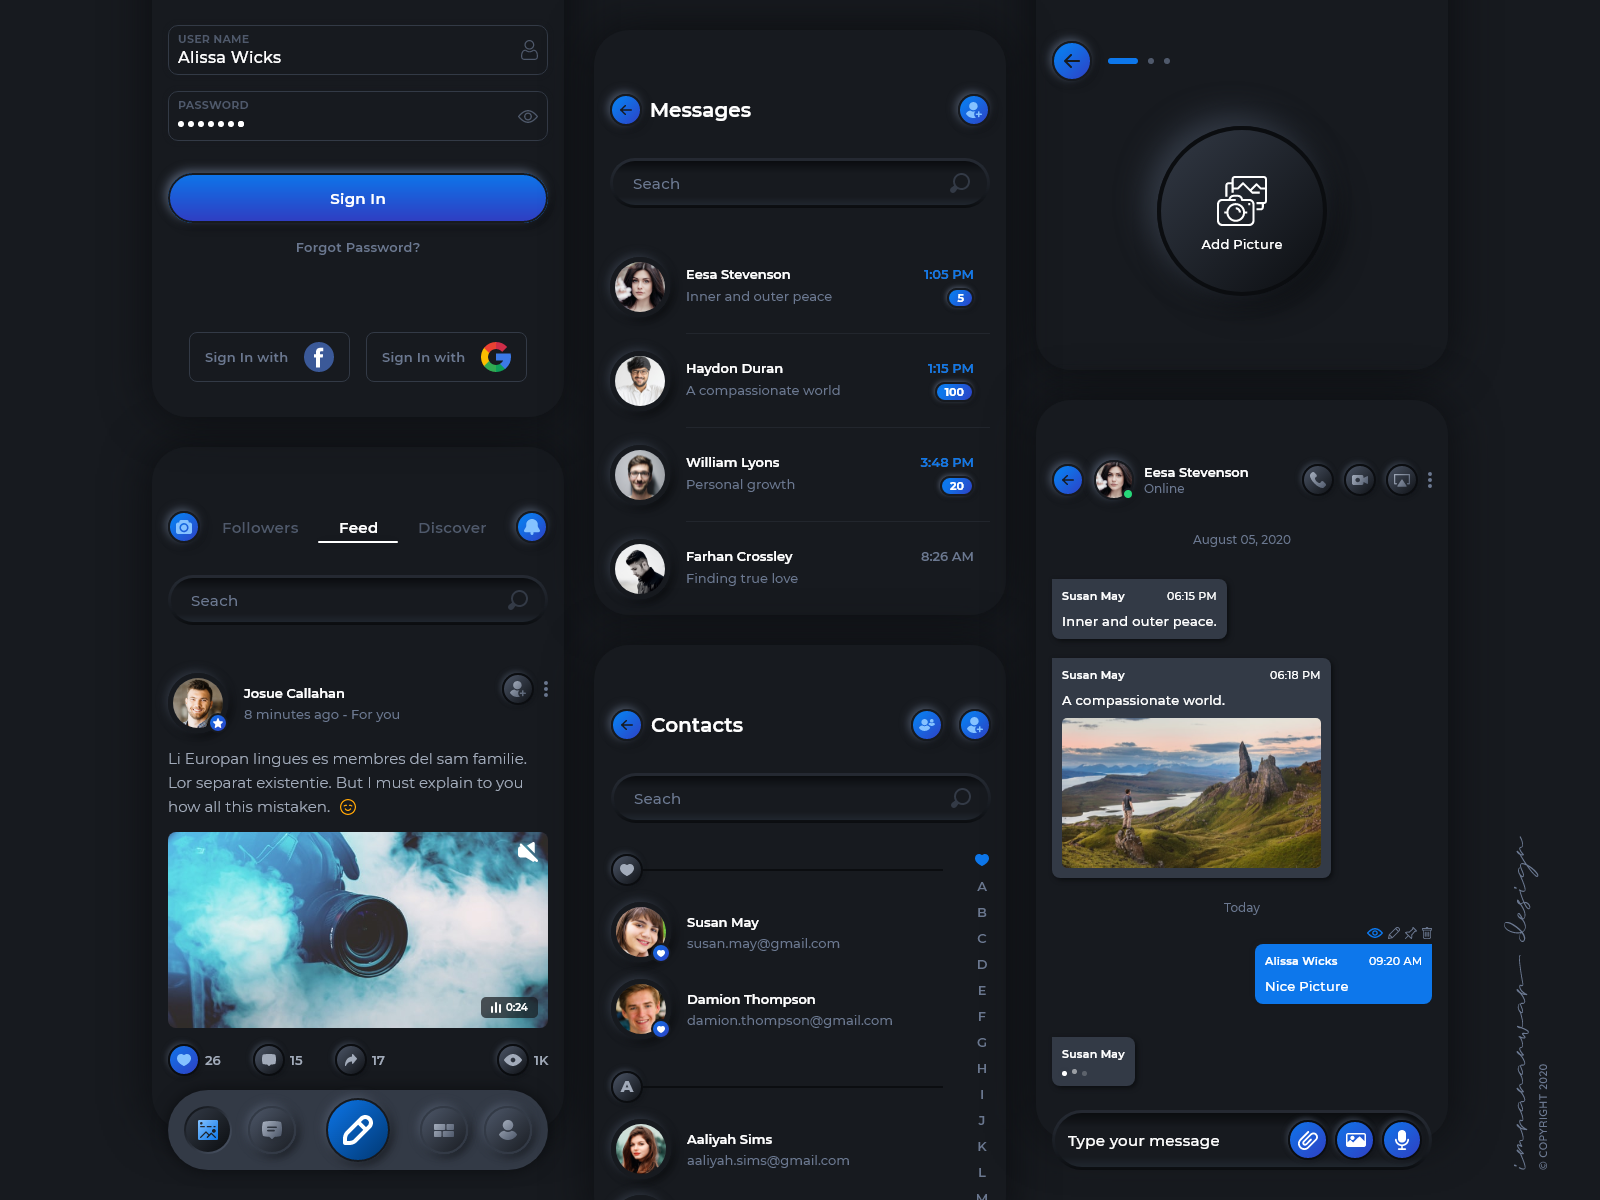The image size is (1600, 1200).
Task: Start a new chat via add-contact icon on Messages
Action: [972, 110]
